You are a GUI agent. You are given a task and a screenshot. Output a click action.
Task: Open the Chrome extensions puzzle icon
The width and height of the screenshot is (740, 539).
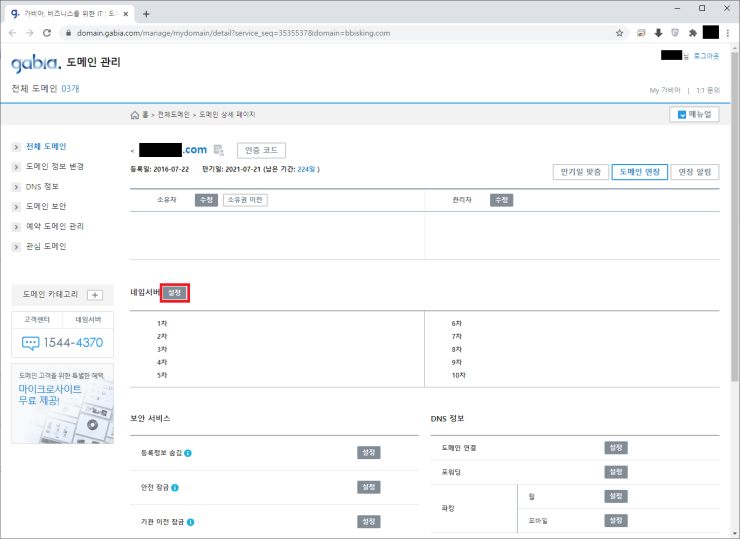pyautogui.click(x=692, y=32)
